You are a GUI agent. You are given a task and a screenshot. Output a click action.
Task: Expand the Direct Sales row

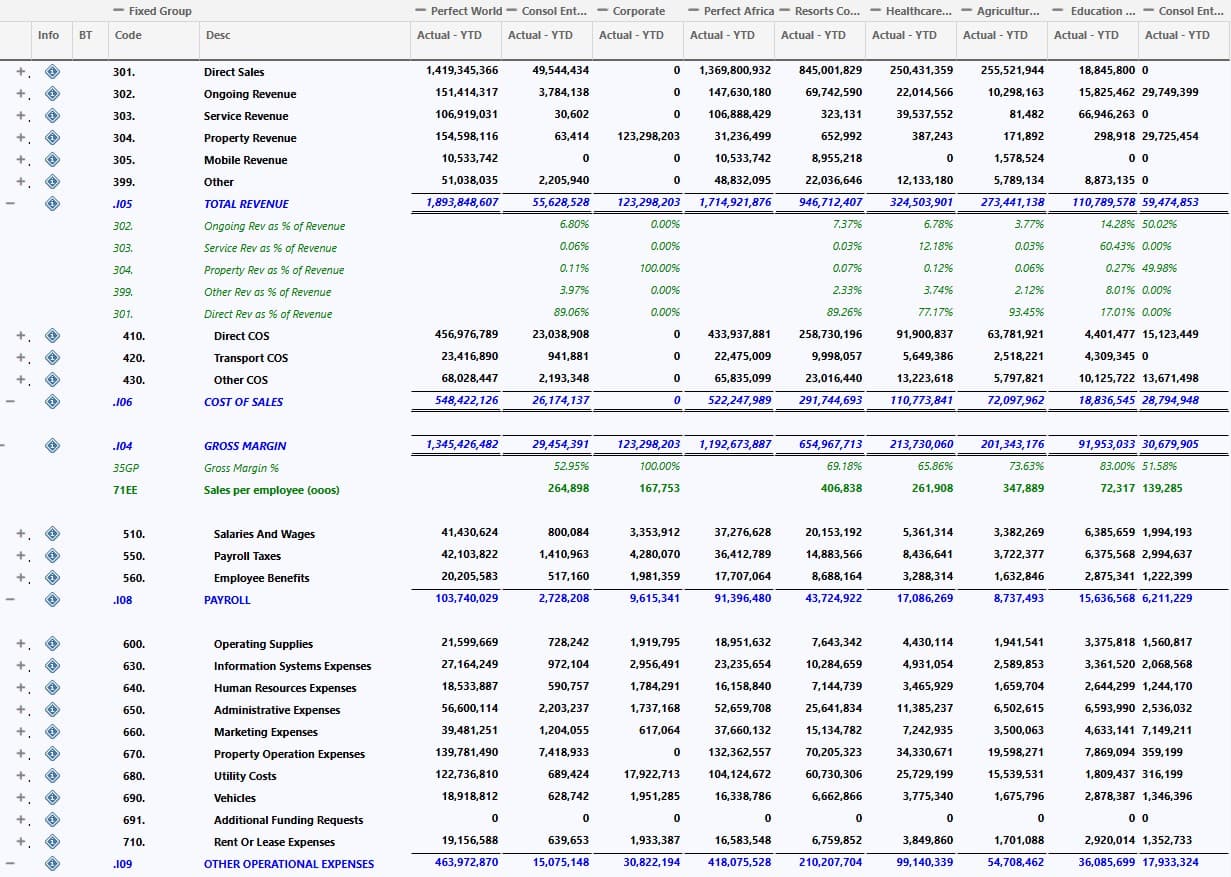(x=21, y=72)
